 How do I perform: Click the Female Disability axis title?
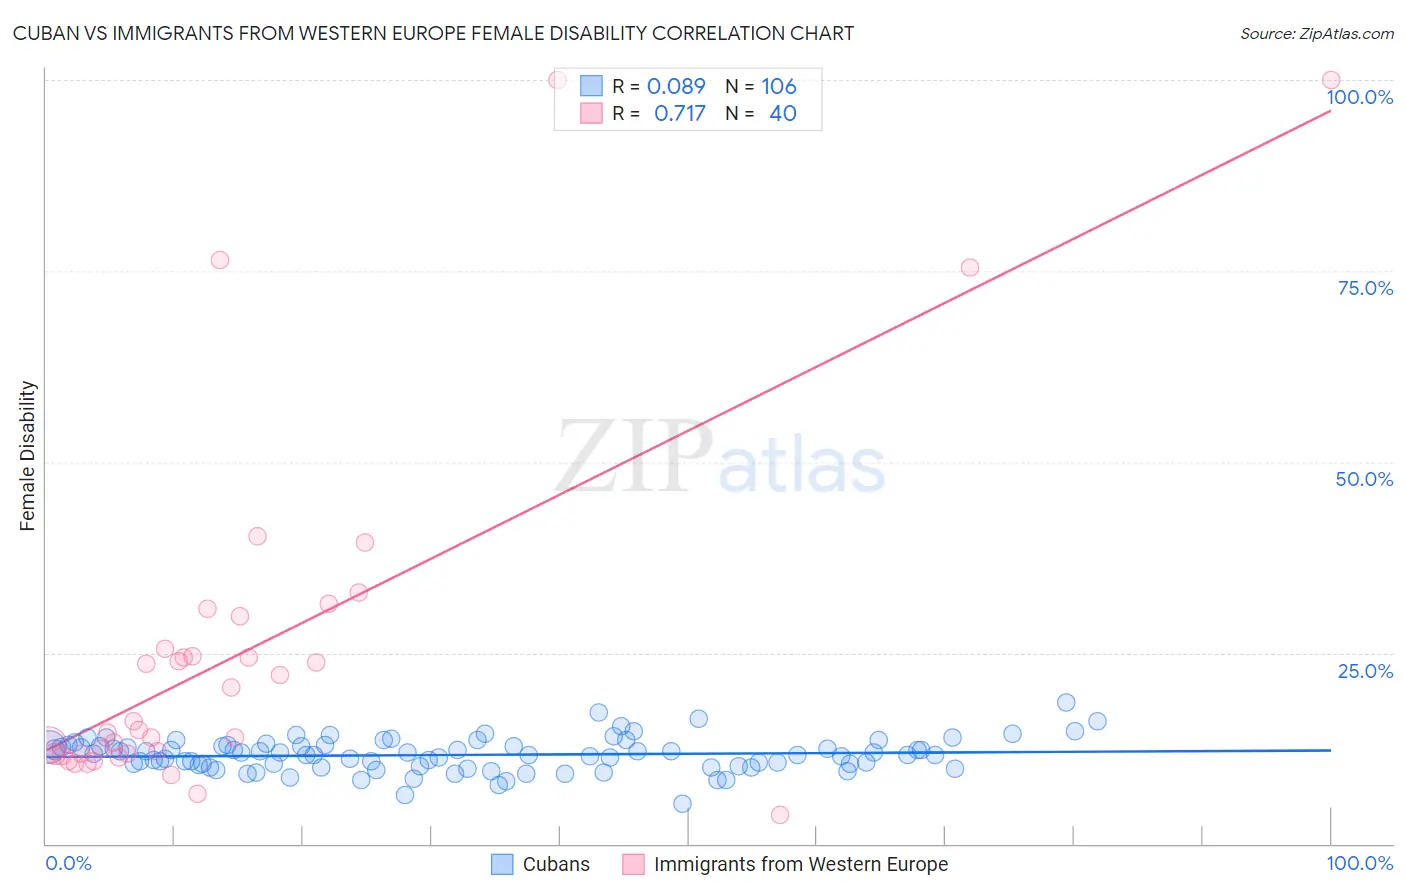pyautogui.click(x=28, y=456)
